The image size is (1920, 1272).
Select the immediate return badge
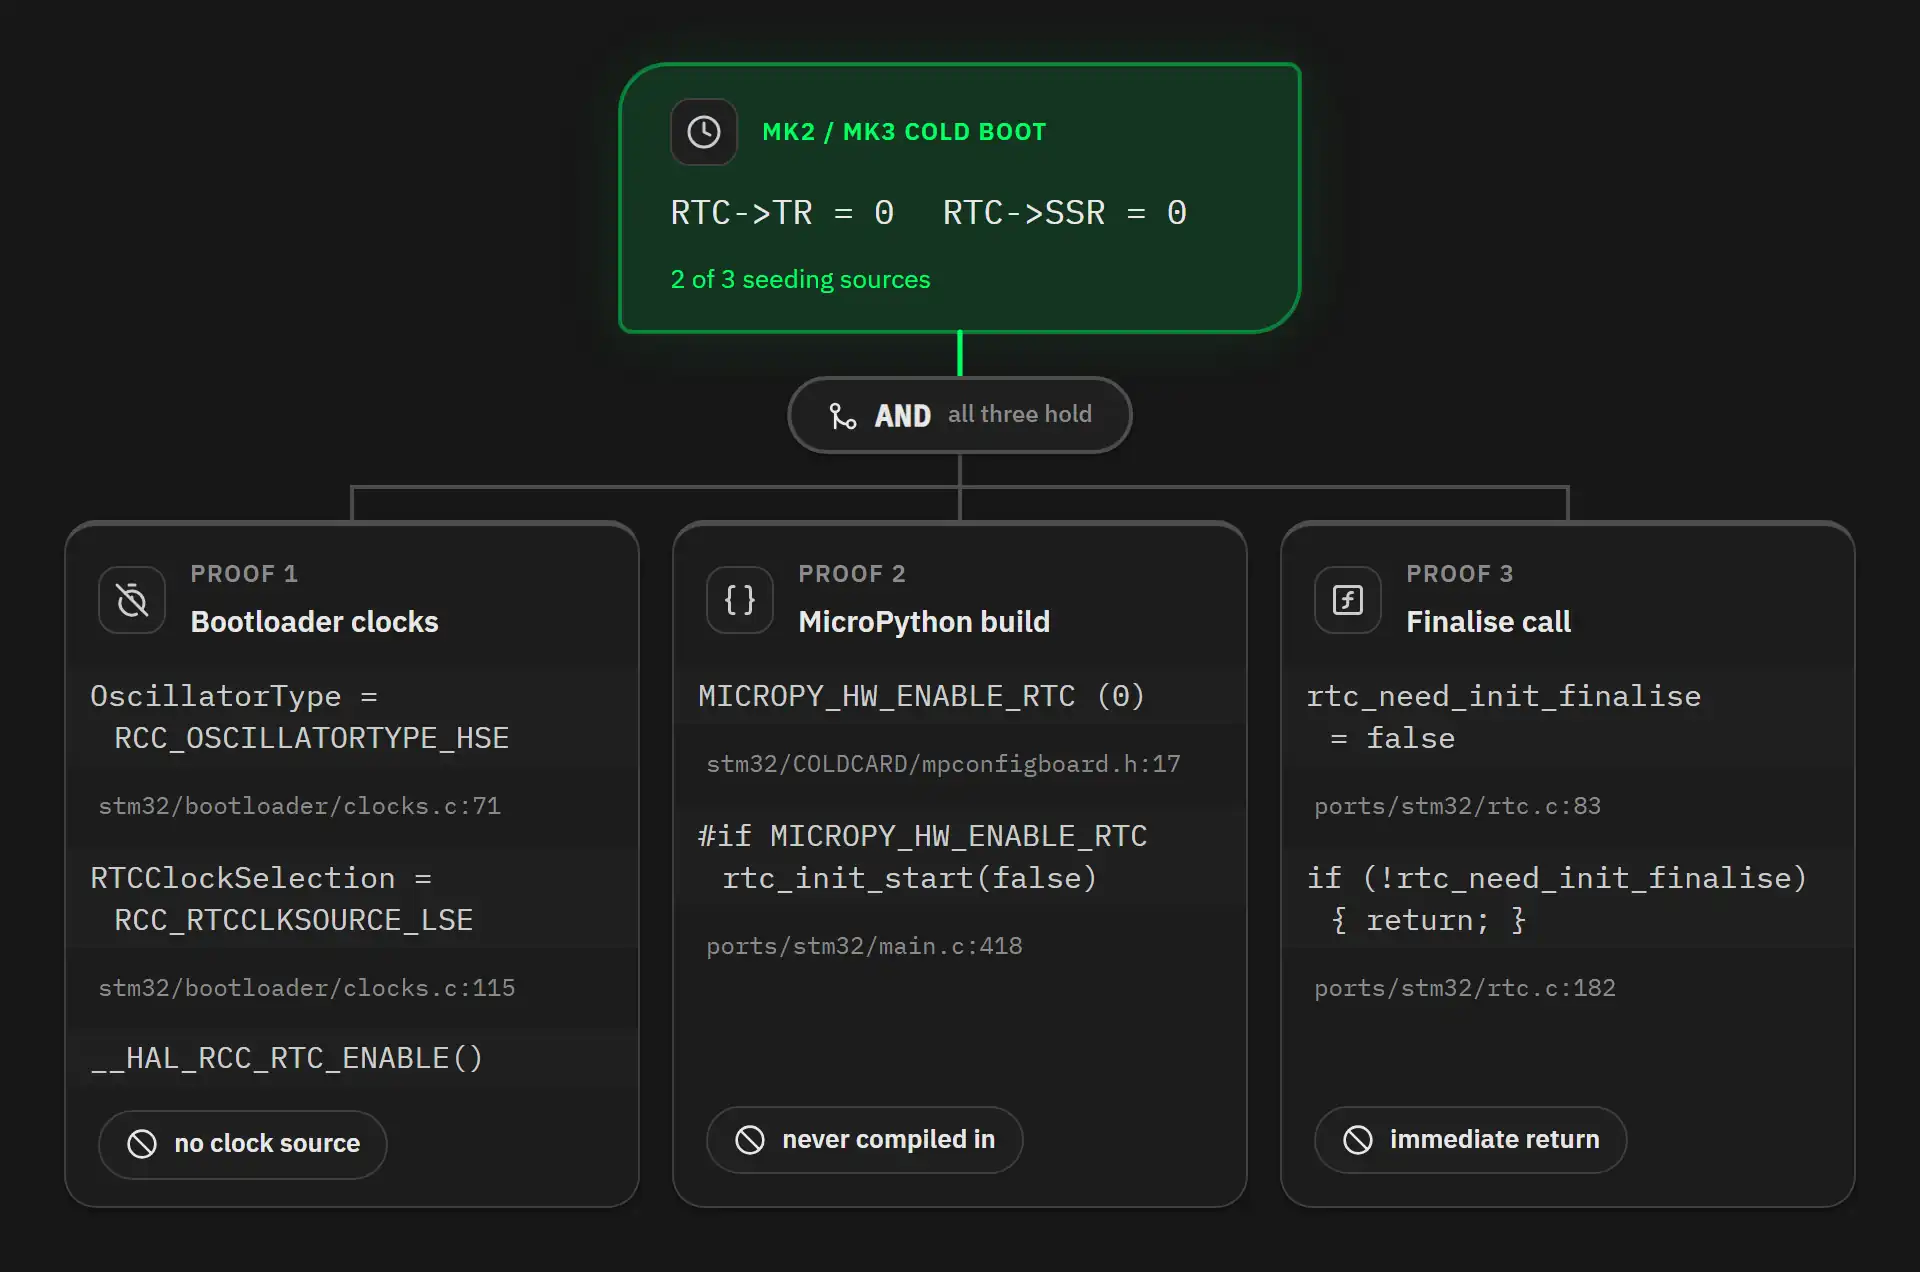point(1471,1140)
